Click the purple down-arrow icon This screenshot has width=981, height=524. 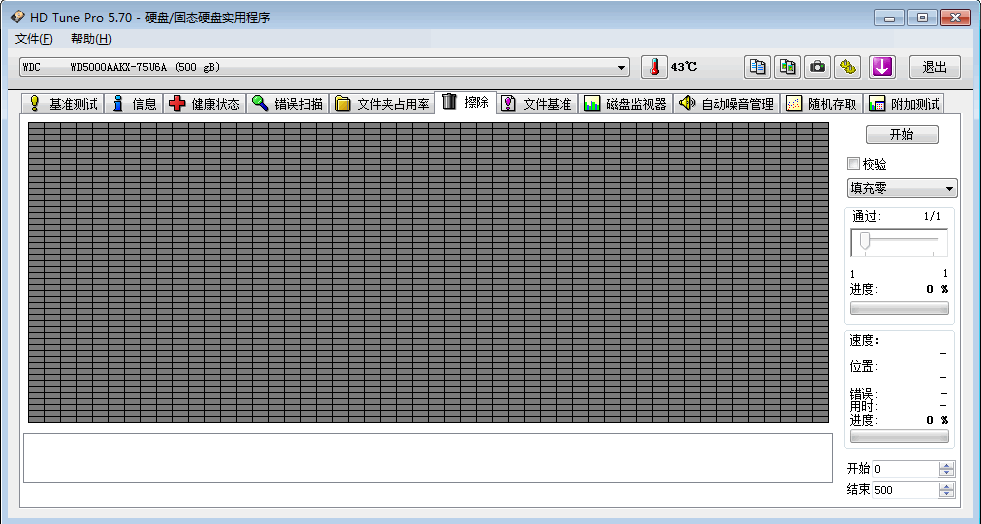(x=881, y=67)
